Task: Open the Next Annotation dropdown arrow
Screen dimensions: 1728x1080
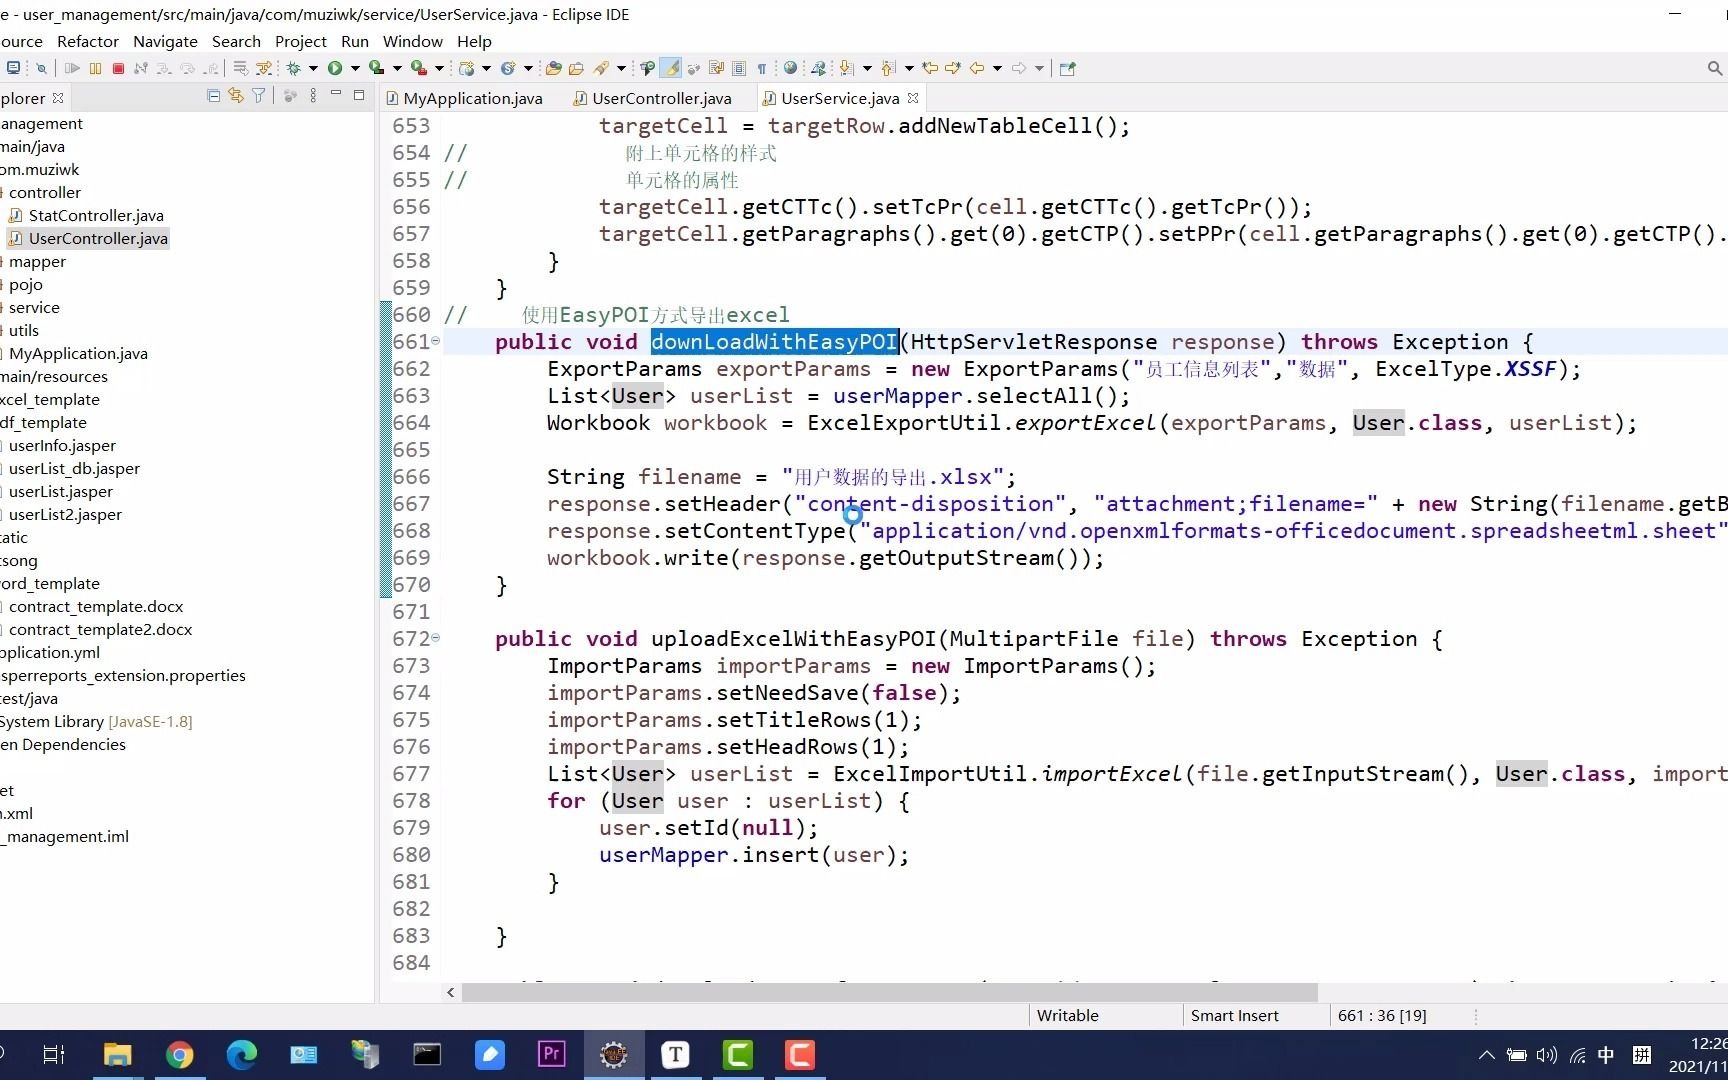Action: (867, 68)
